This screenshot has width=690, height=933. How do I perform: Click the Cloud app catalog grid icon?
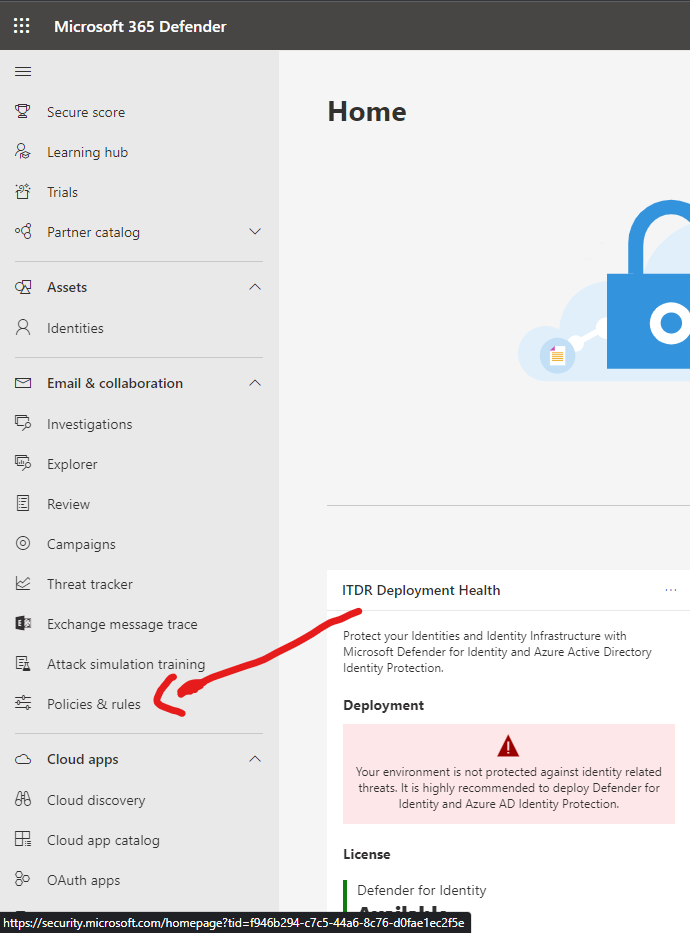[x=23, y=839]
